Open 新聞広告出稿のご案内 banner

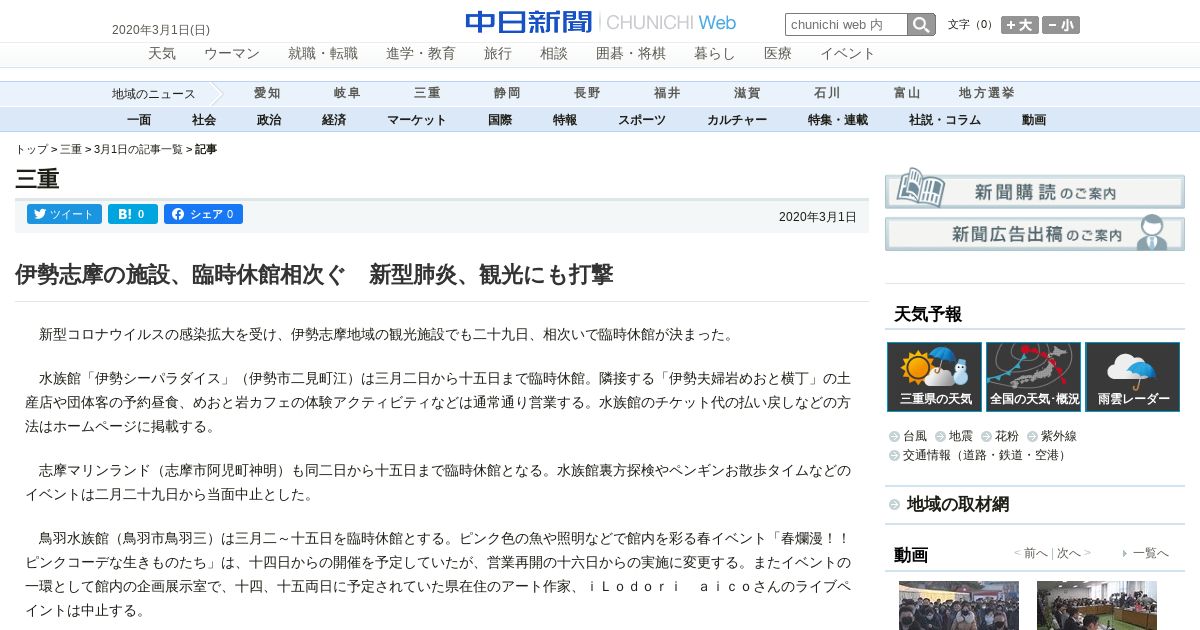[1035, 232]
